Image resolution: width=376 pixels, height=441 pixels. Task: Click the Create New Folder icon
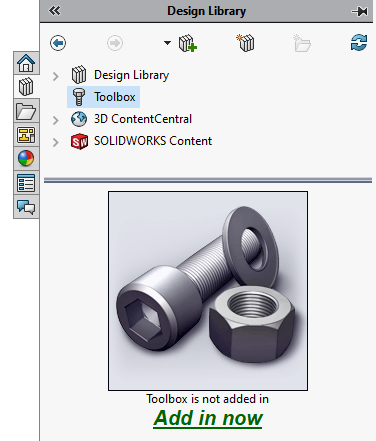click(302, 43)
